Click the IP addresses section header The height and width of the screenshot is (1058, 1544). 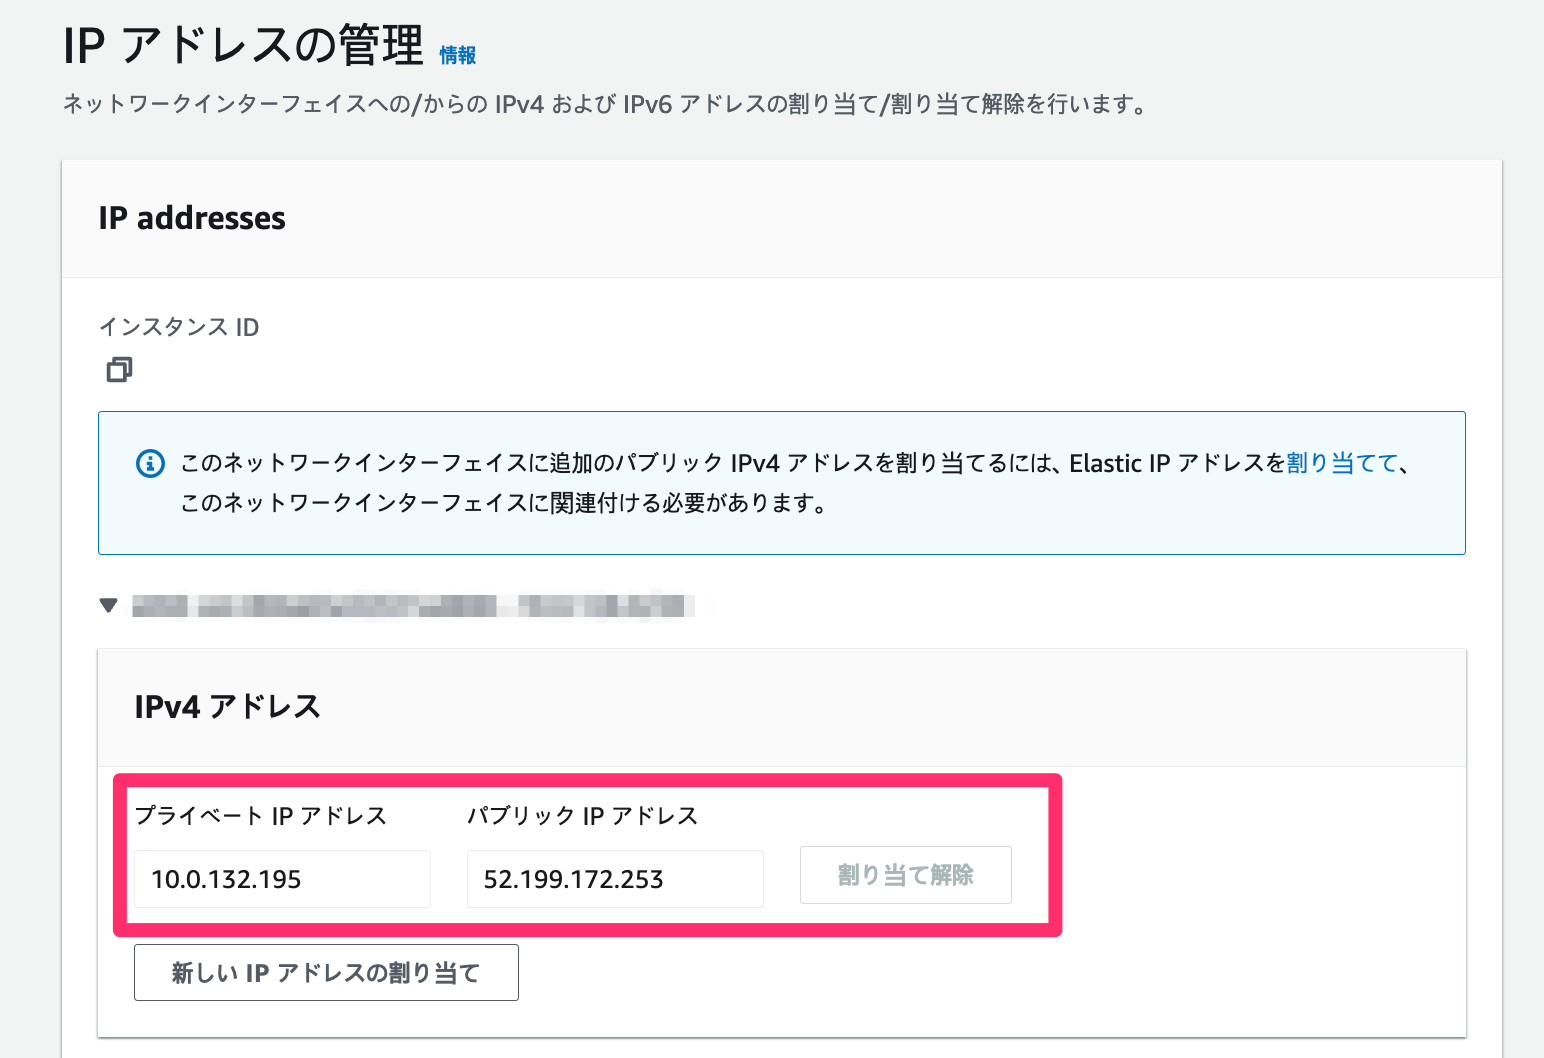pyautogui.click(x=192, y=218)
